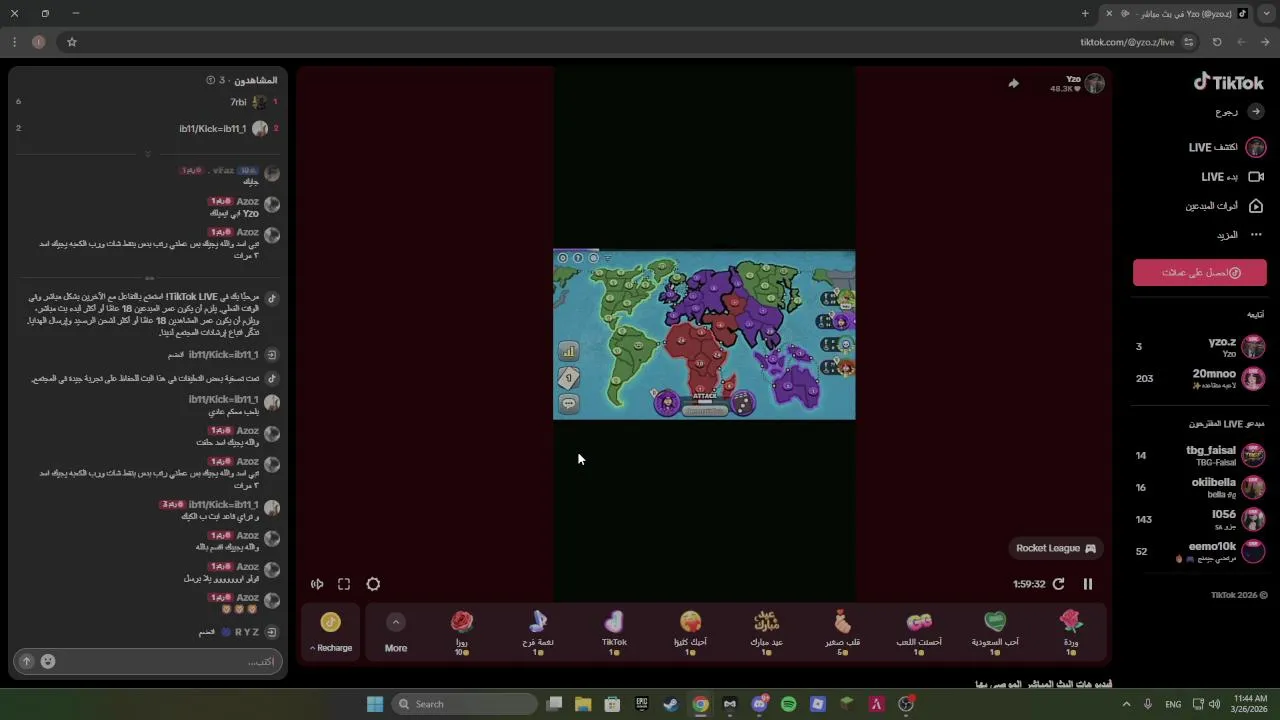Refresh the live stream
Viewport: 1280px width, 720px height.
pos(1059,584)
